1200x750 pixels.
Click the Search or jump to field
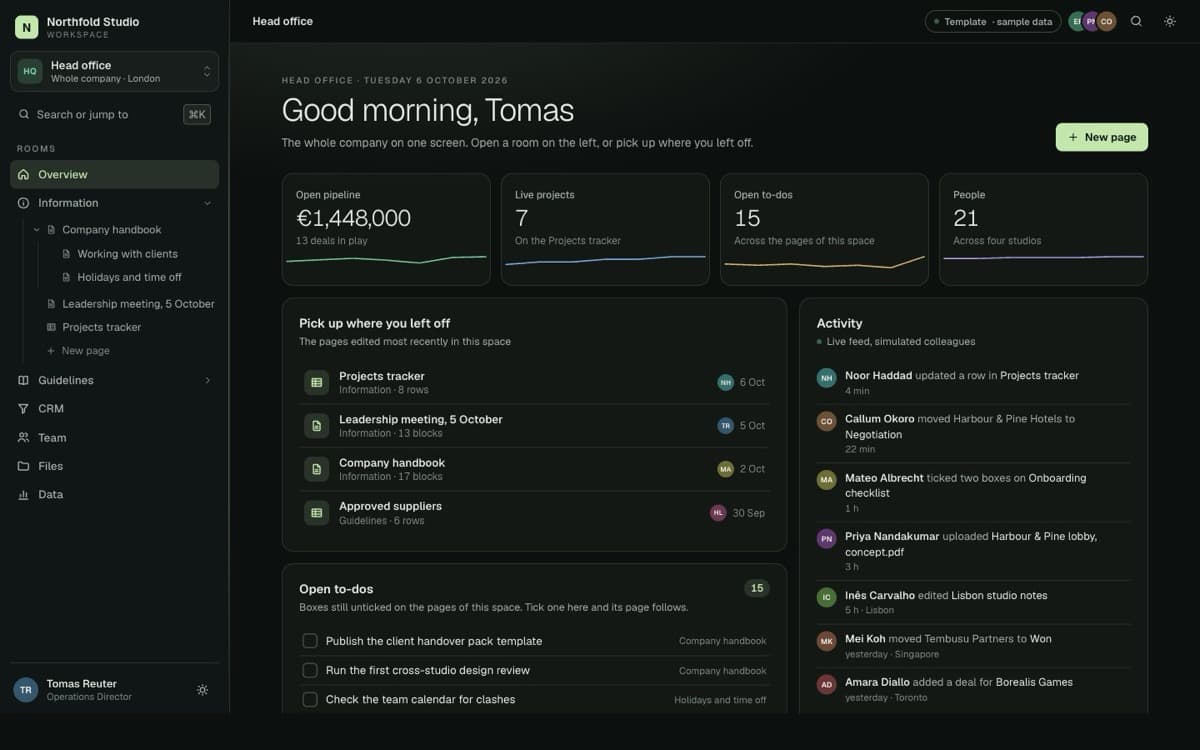click(115, 114)
